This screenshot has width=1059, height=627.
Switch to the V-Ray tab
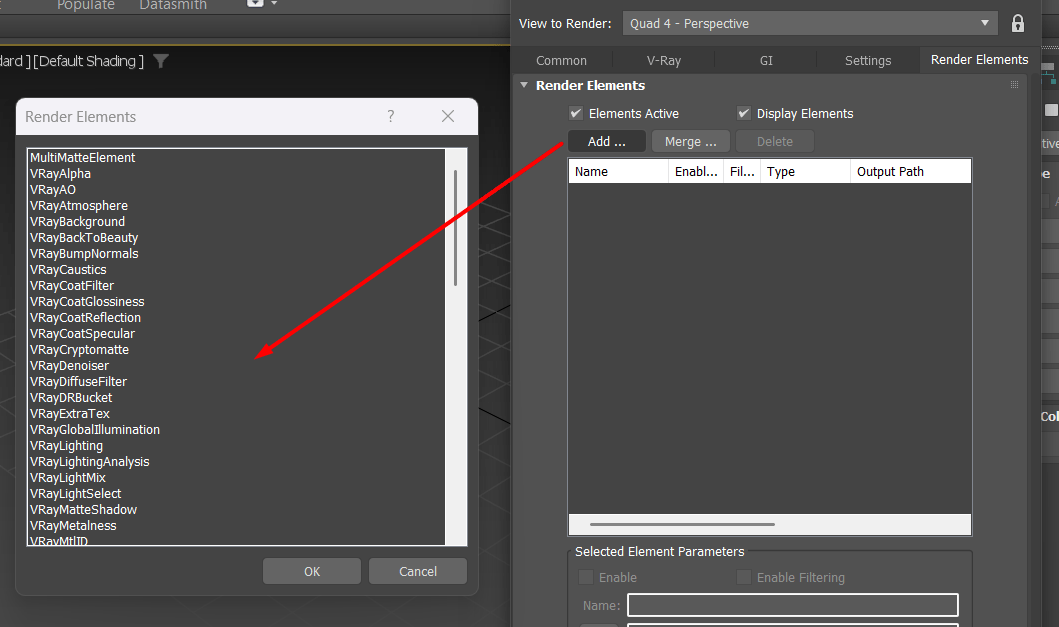[664, 60]
